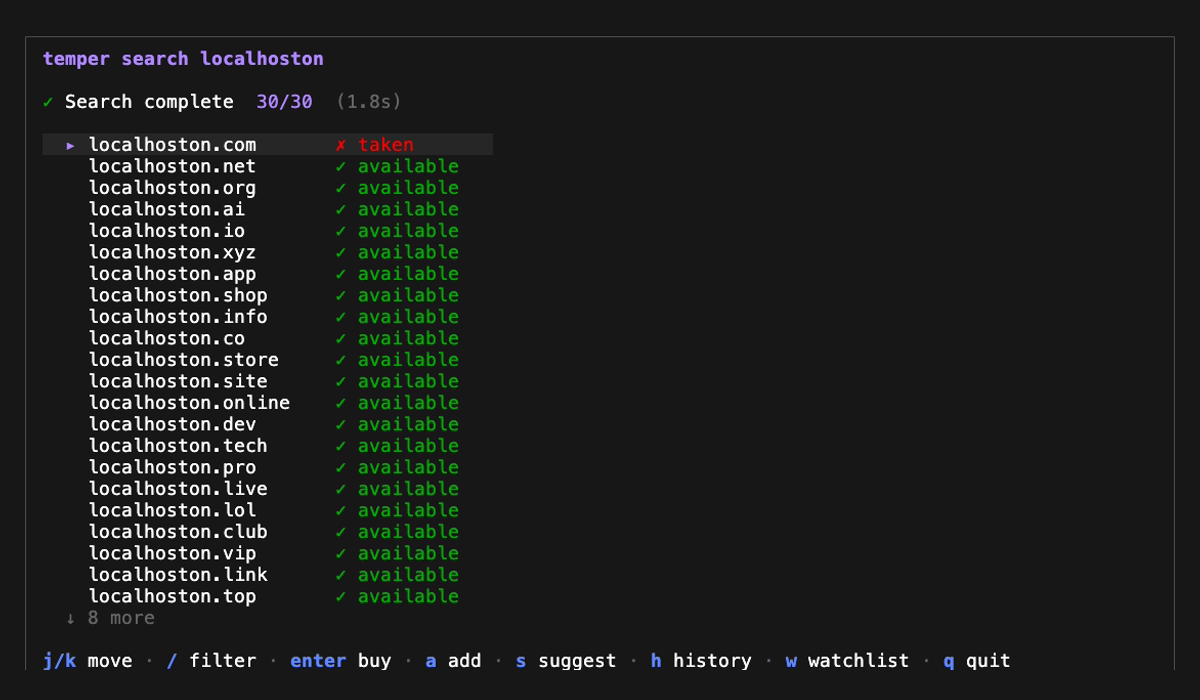The width and height of the screenshot is (1200, 700).
Task: Select the localhoston.org domain
Action: click(x=172, y=188)
